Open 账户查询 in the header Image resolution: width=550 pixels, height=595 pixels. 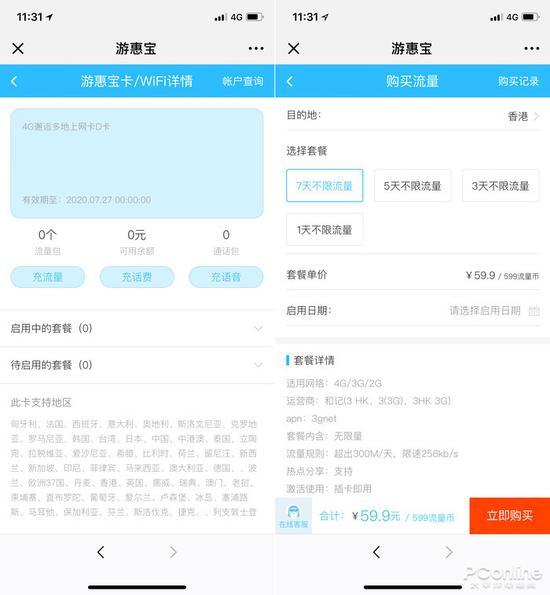point(243,81)
